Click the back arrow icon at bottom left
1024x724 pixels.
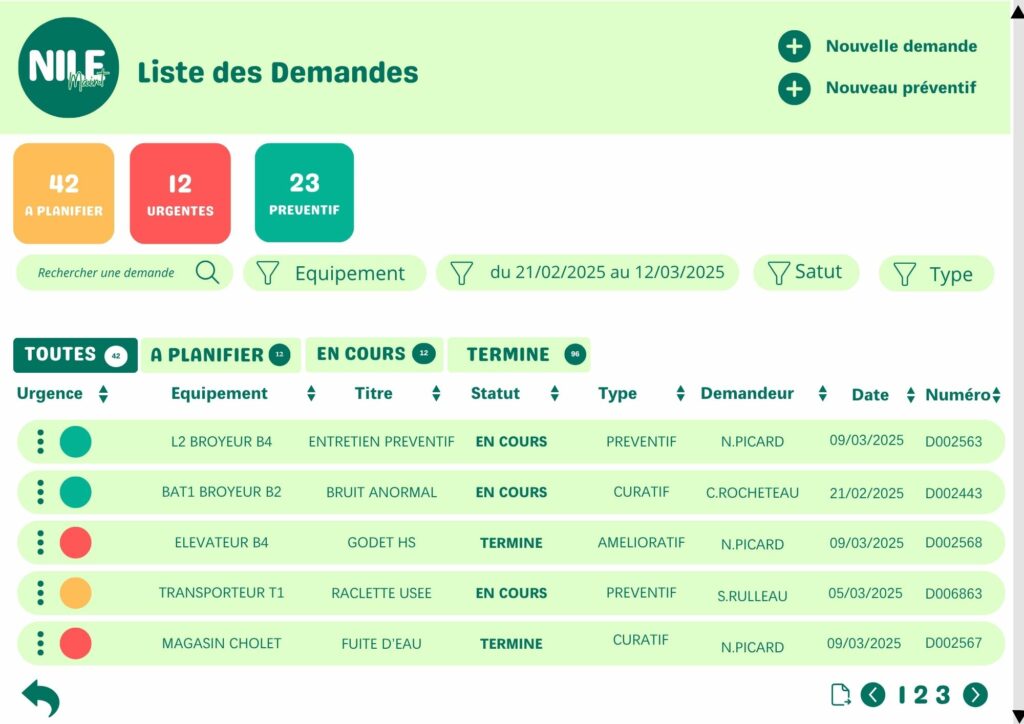click(x=41, y=697)
